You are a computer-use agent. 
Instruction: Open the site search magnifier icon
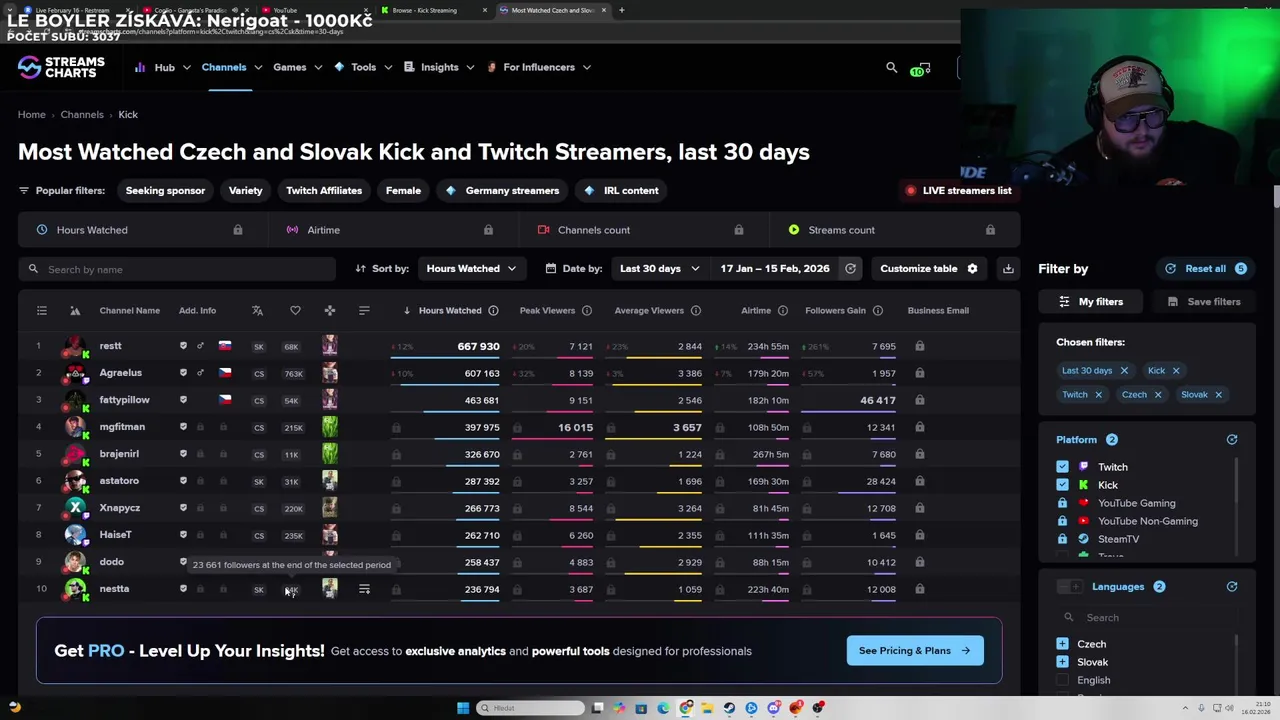pyautogui.click(x=891, y=67)
